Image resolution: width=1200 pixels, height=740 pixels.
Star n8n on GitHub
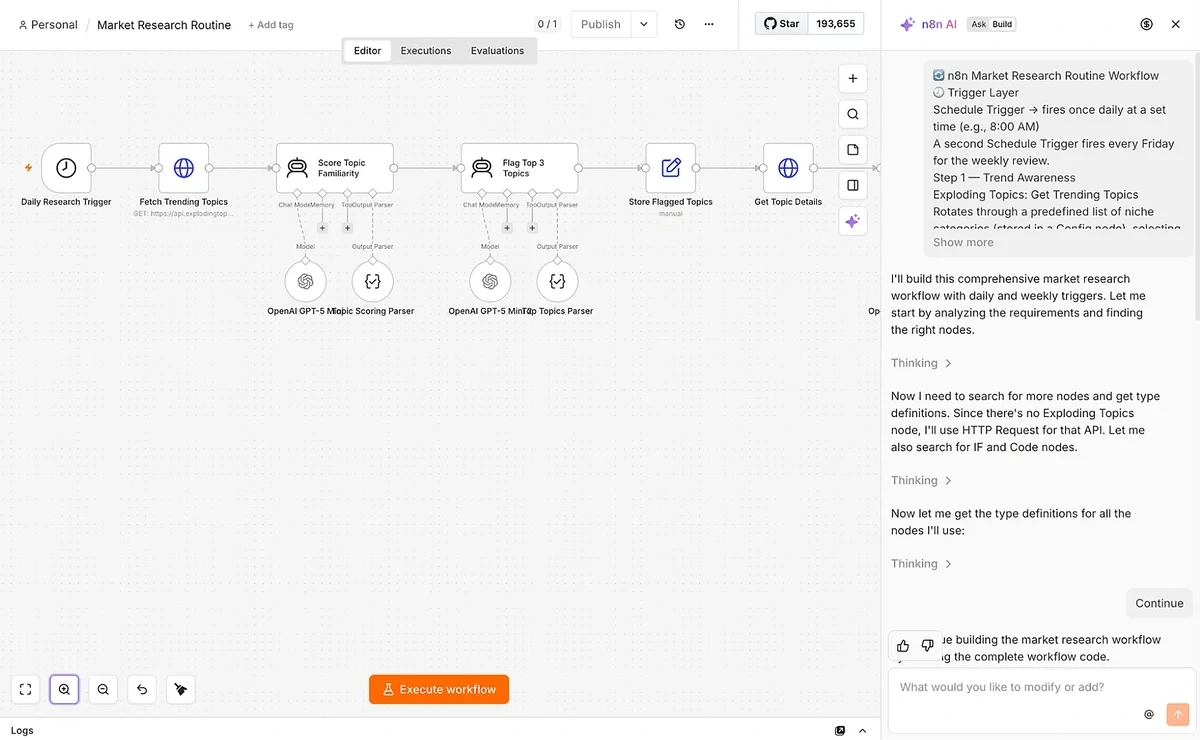coord(782,23)
